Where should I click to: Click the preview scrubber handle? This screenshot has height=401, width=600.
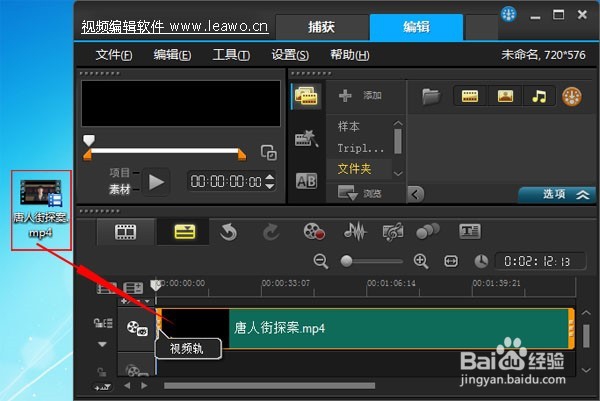coord(89,140)
